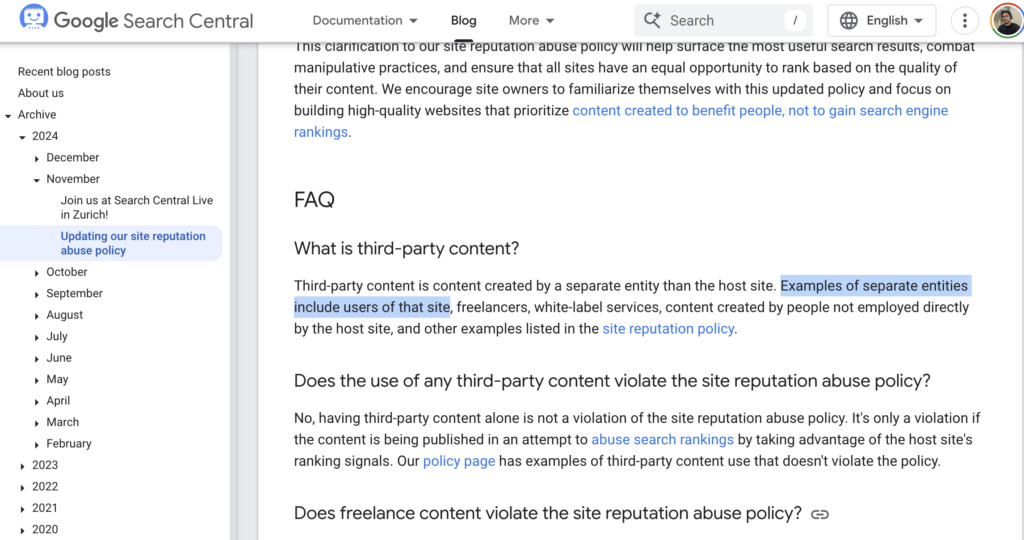The height and width of the screenshot is (540, 1024).
Task: Follow the abuse search rankings link
Action: pos(662,439)
